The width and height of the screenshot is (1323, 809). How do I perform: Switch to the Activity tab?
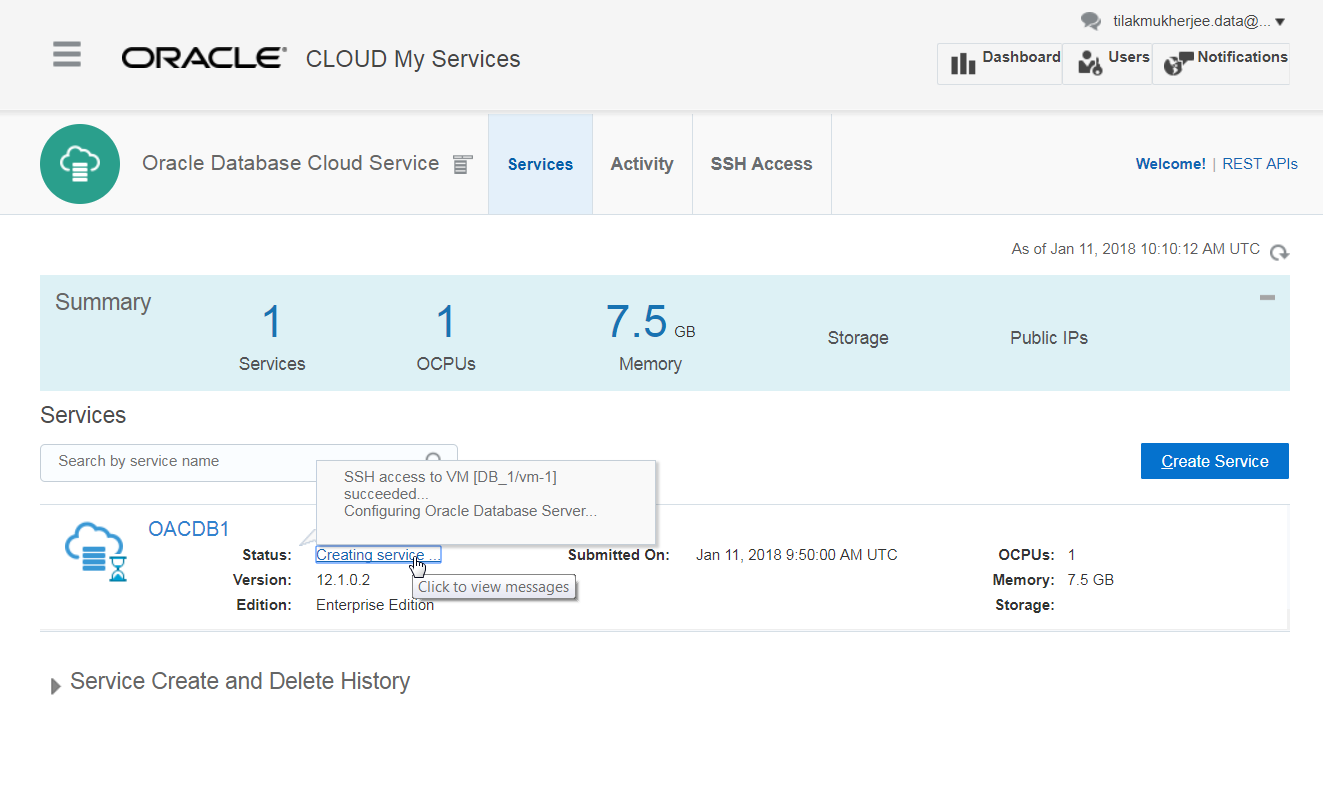tap(642, 163)
